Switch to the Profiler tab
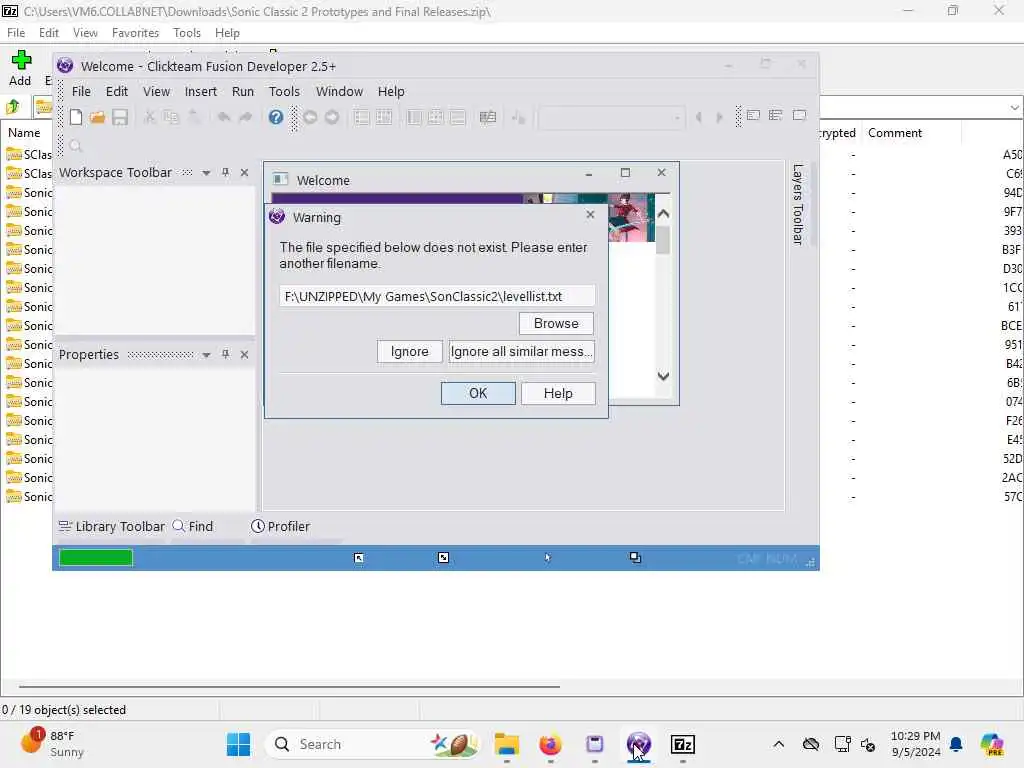 tap(281, 526)
